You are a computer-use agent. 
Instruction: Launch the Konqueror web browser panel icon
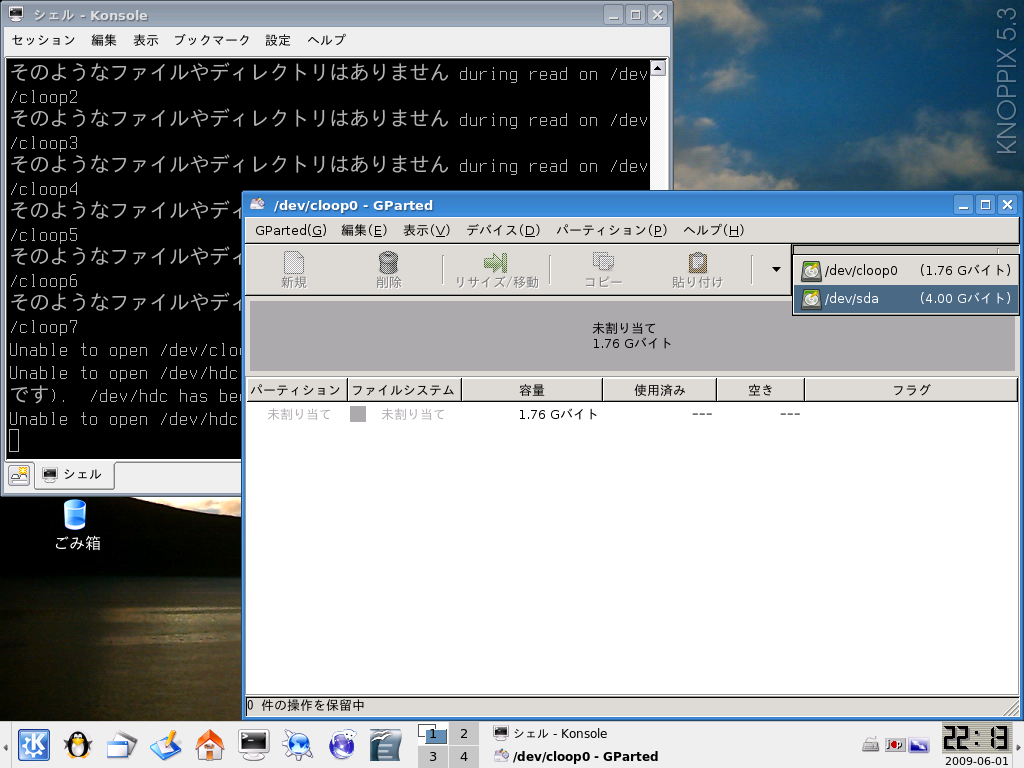click(x=298, y=745)
